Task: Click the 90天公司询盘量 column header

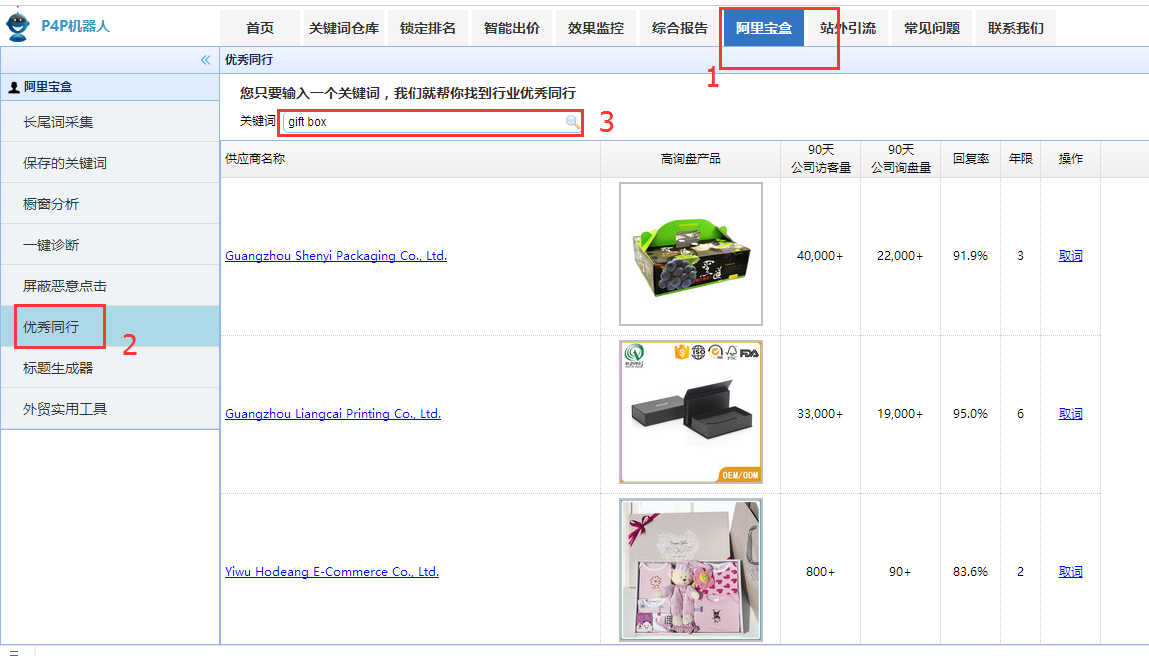Action: click(x=901, y=158)
